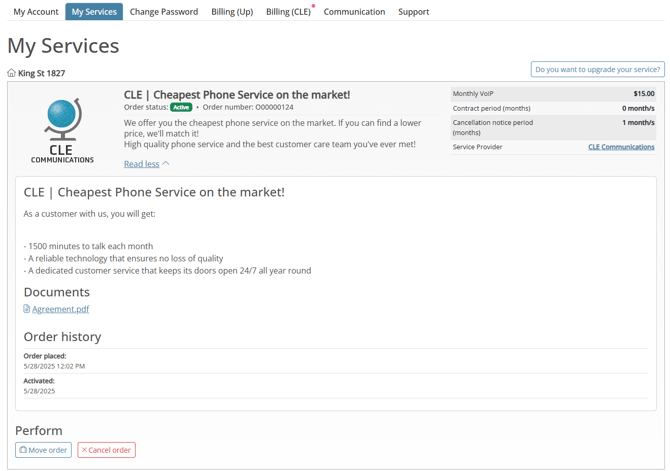
Task: Click the chevron arrow next to Read less
Action: 166,164
